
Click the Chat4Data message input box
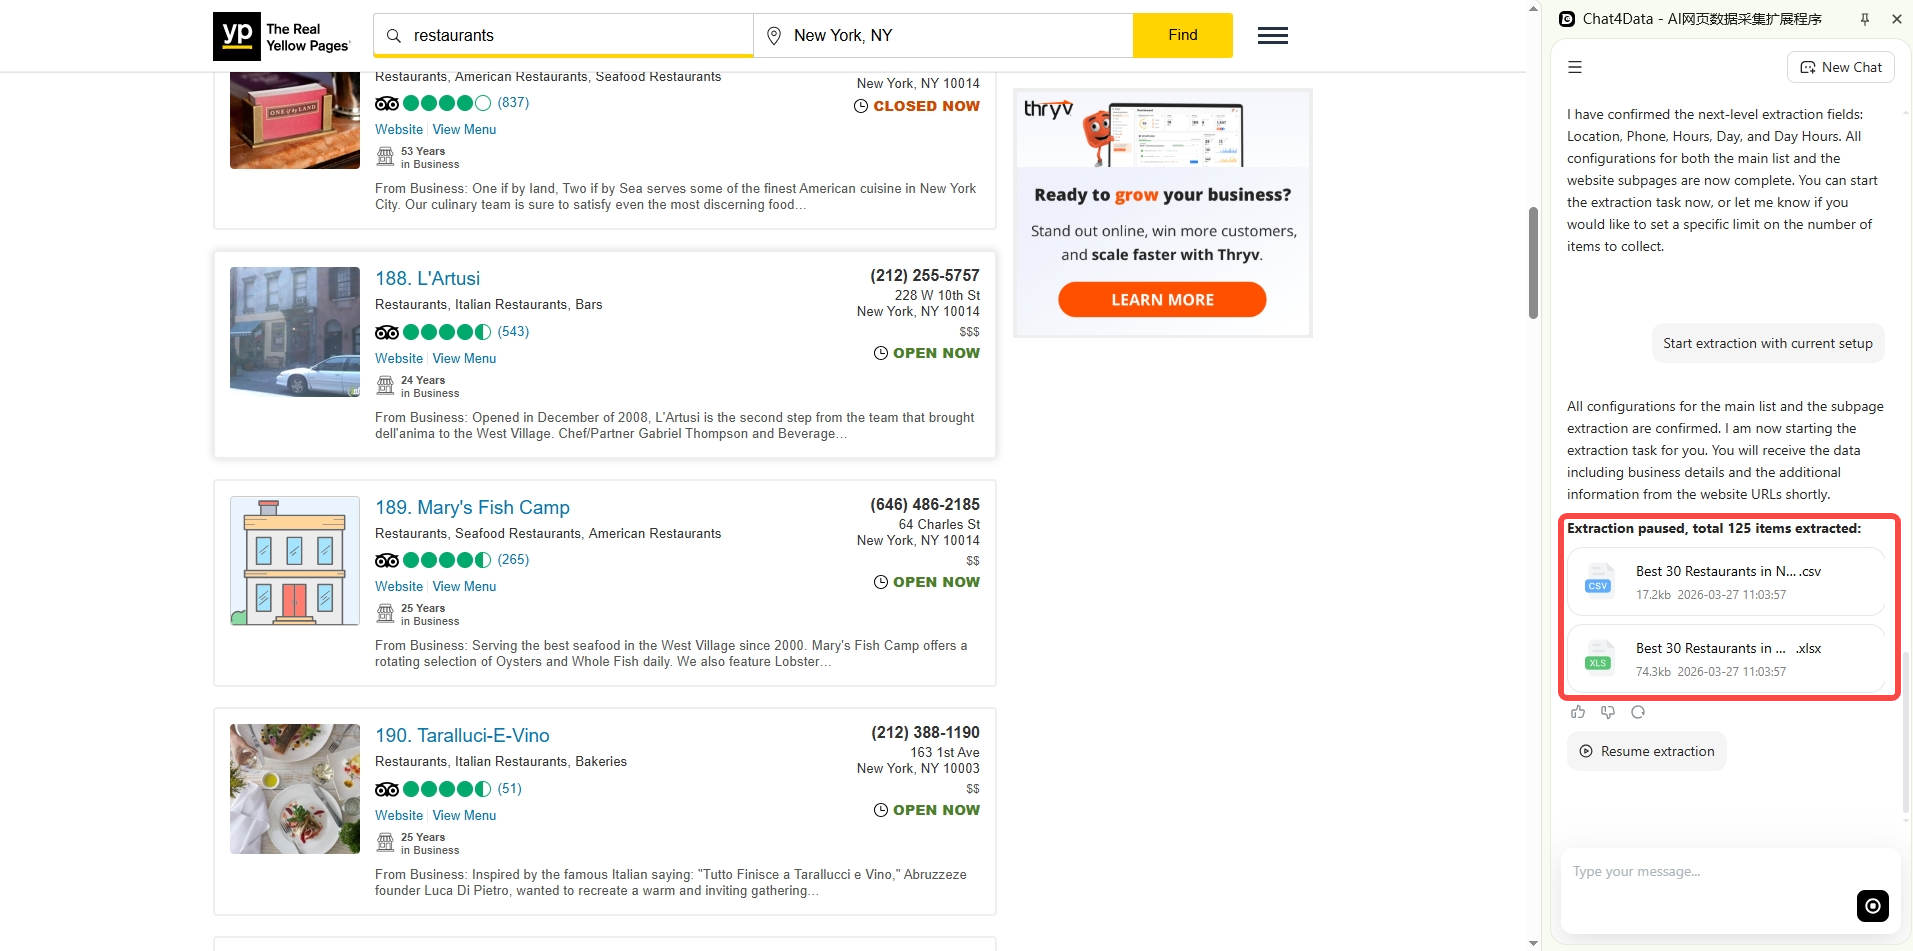[1710, 872]
